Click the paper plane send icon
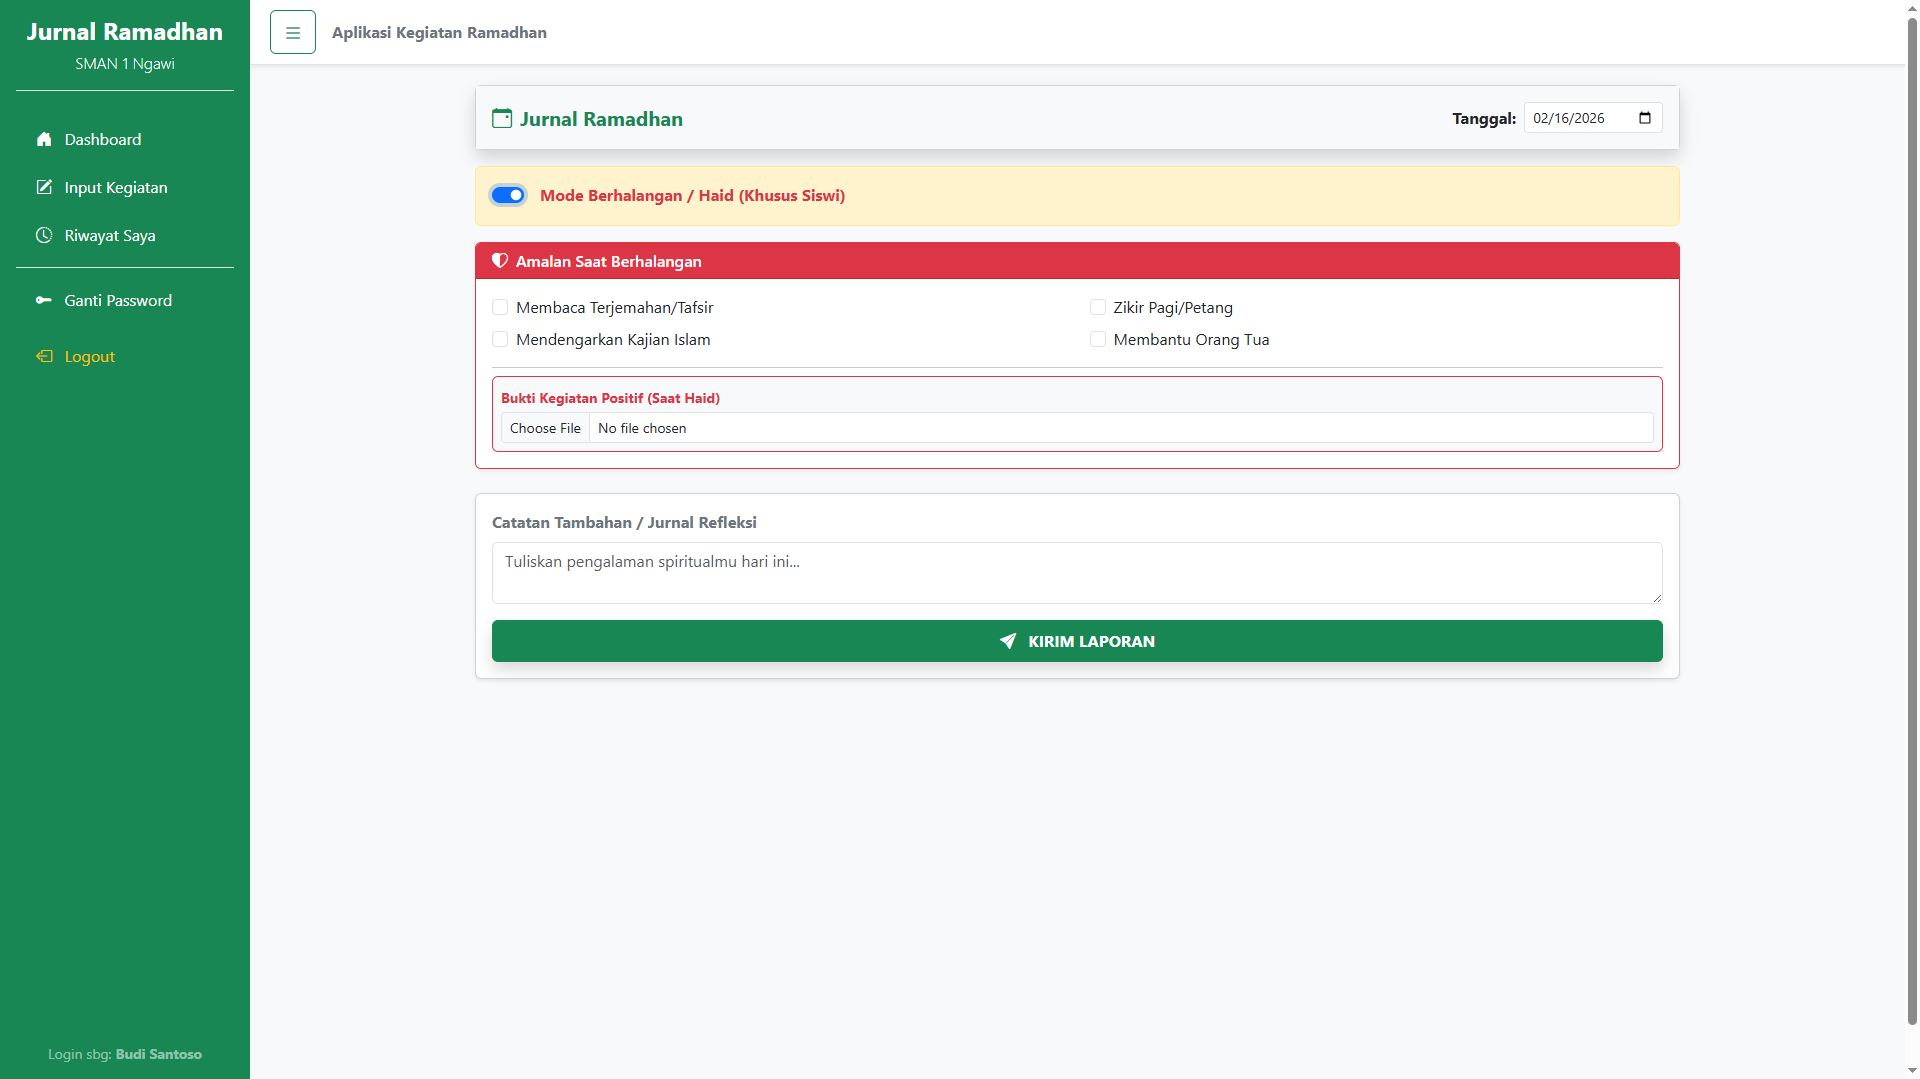This screenshot has width=1920, height=1079. point(1008,642)
